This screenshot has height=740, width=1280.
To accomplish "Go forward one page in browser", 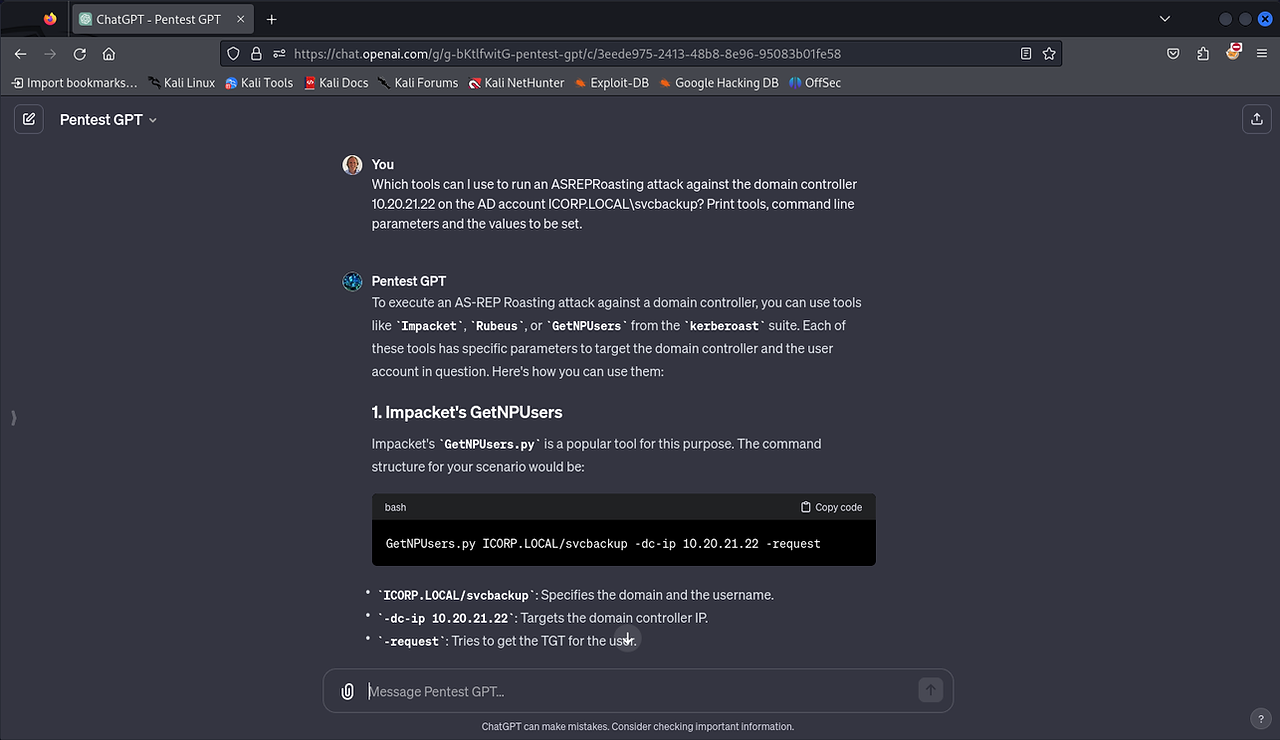I will [50, 54].
